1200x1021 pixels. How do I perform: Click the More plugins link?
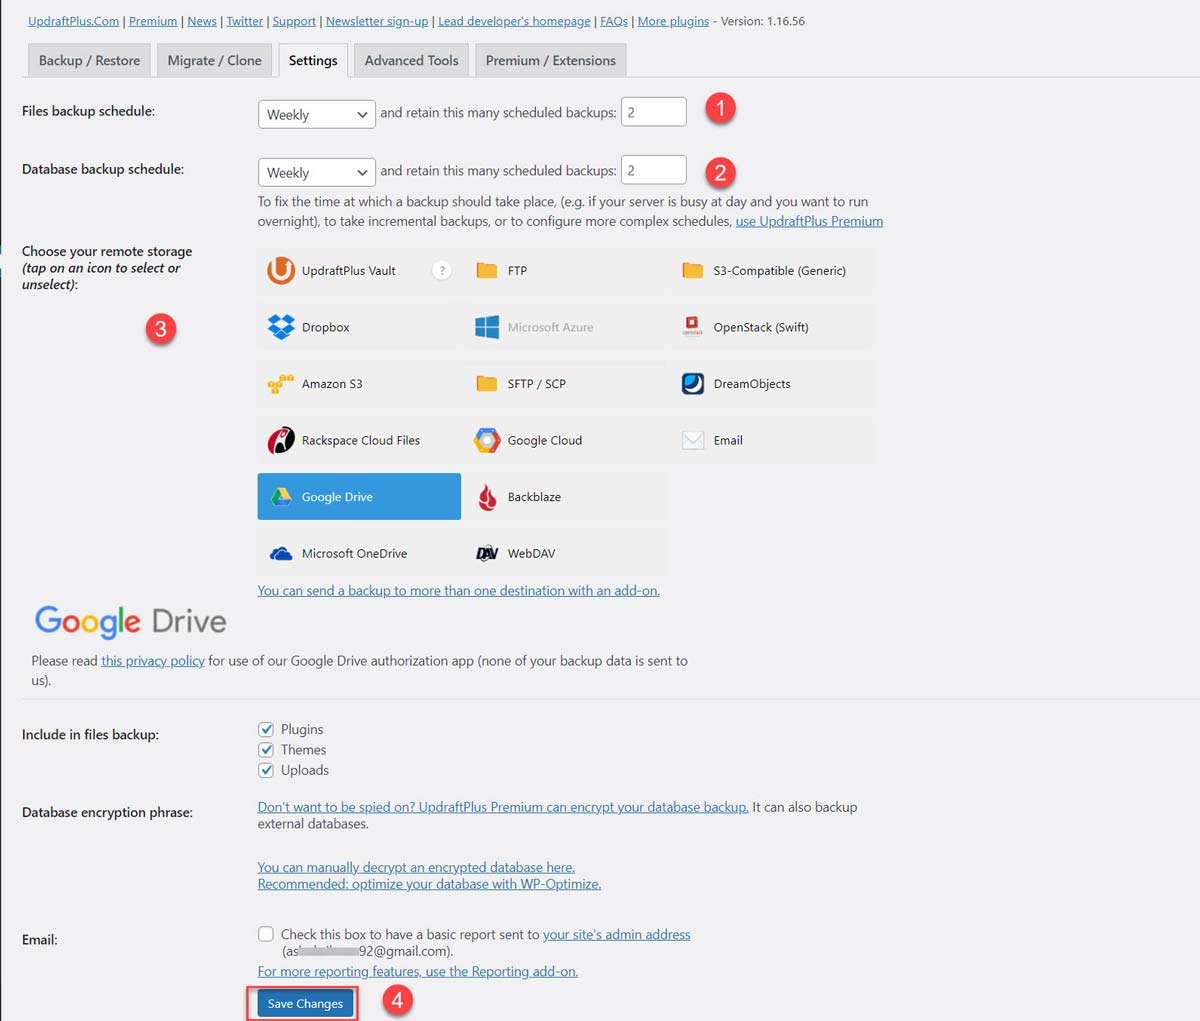[x=673, y=21]
